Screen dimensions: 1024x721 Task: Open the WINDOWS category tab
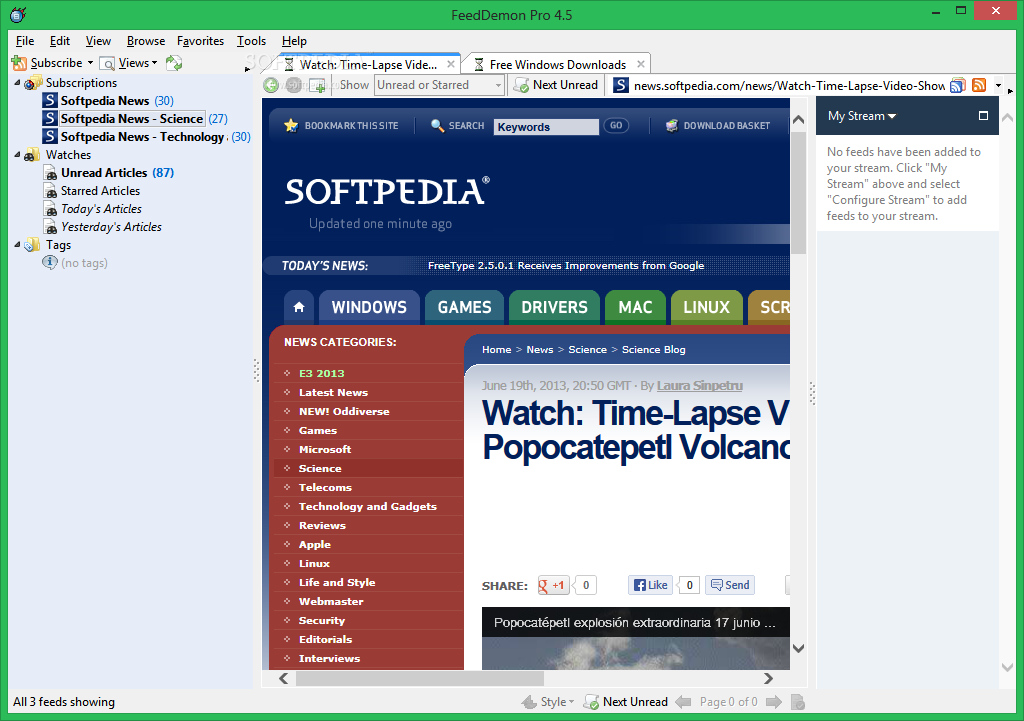369,307
